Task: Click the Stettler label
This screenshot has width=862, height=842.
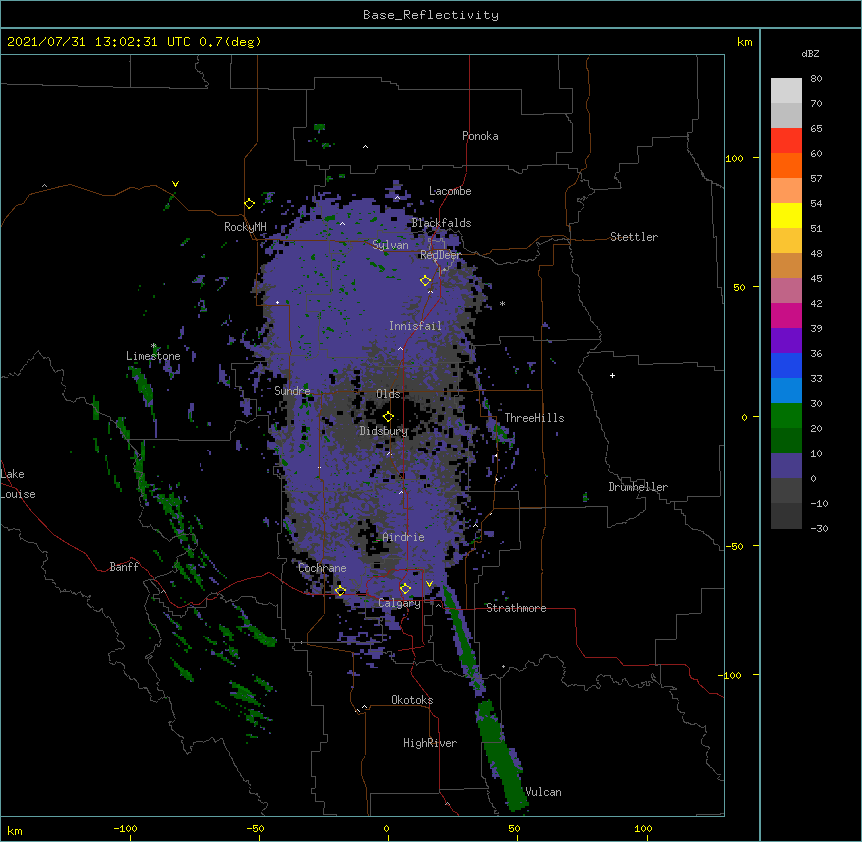Action: tap(634, 237)
